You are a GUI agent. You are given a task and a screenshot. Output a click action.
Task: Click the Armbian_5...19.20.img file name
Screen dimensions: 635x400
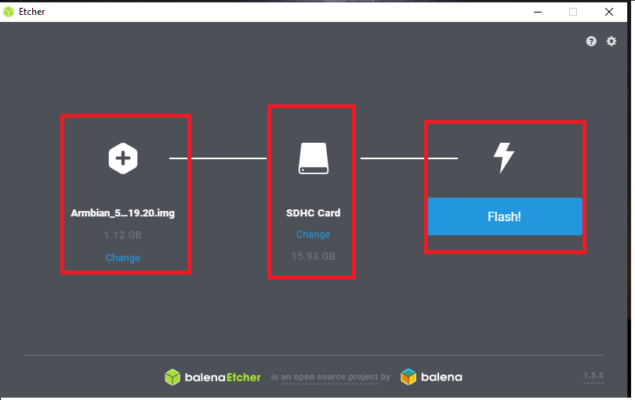click(123, 213)
